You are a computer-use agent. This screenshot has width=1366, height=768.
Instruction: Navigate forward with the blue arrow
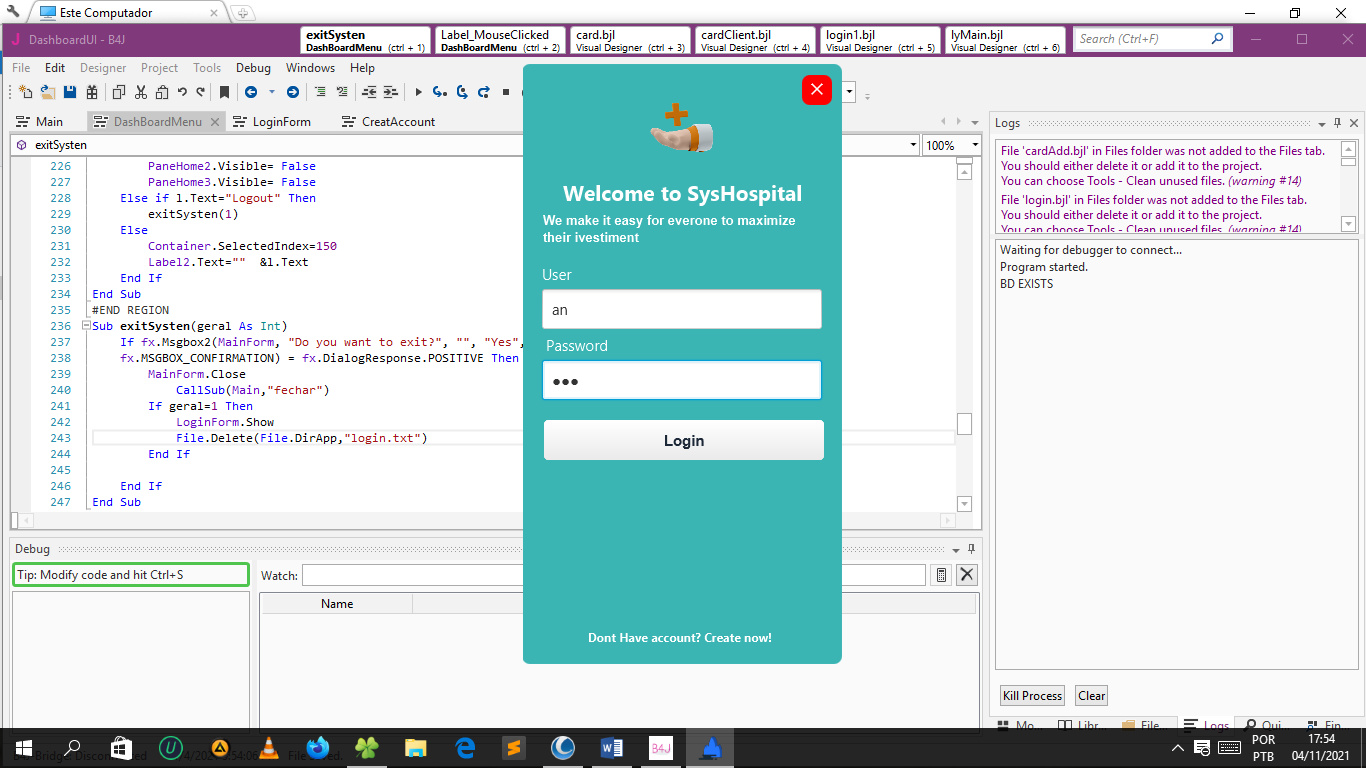pyautogui.click(x=293, y=92)
